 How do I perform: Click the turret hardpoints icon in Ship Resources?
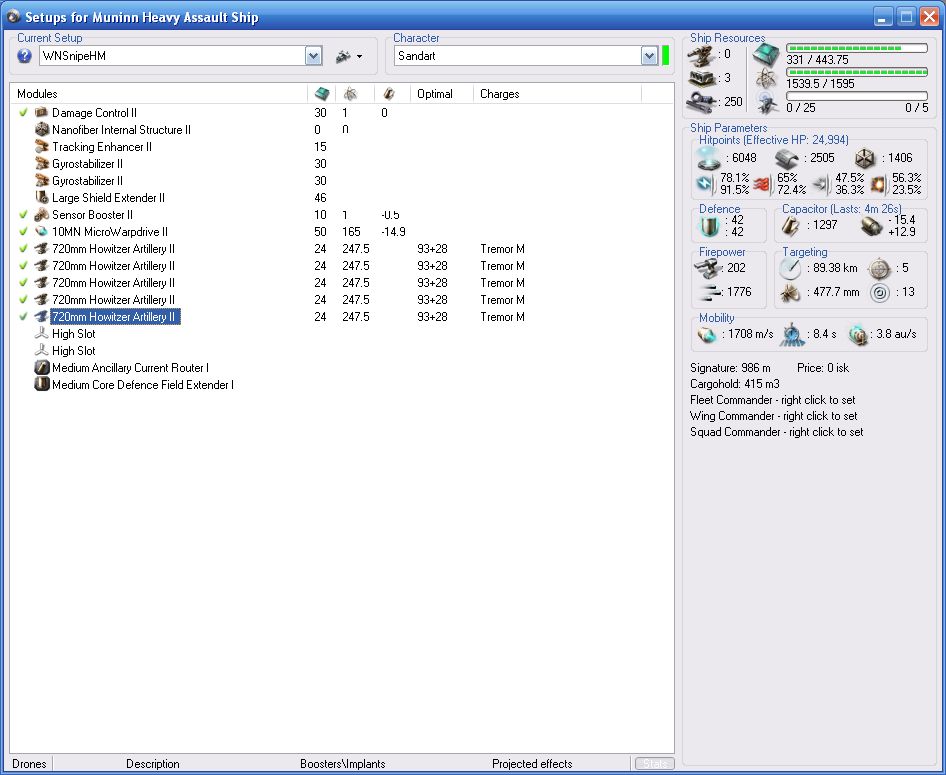coord(702,55)
